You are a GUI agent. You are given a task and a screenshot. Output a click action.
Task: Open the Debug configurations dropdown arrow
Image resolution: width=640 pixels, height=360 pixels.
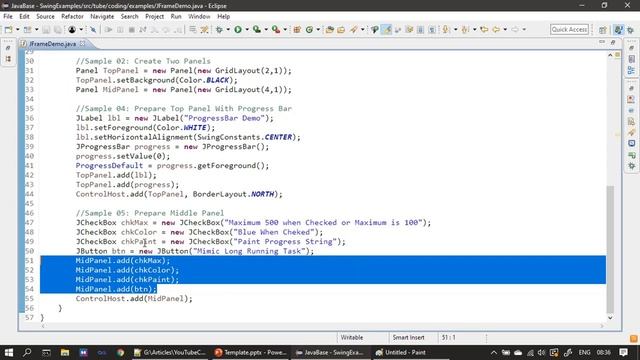coord(228,29)
